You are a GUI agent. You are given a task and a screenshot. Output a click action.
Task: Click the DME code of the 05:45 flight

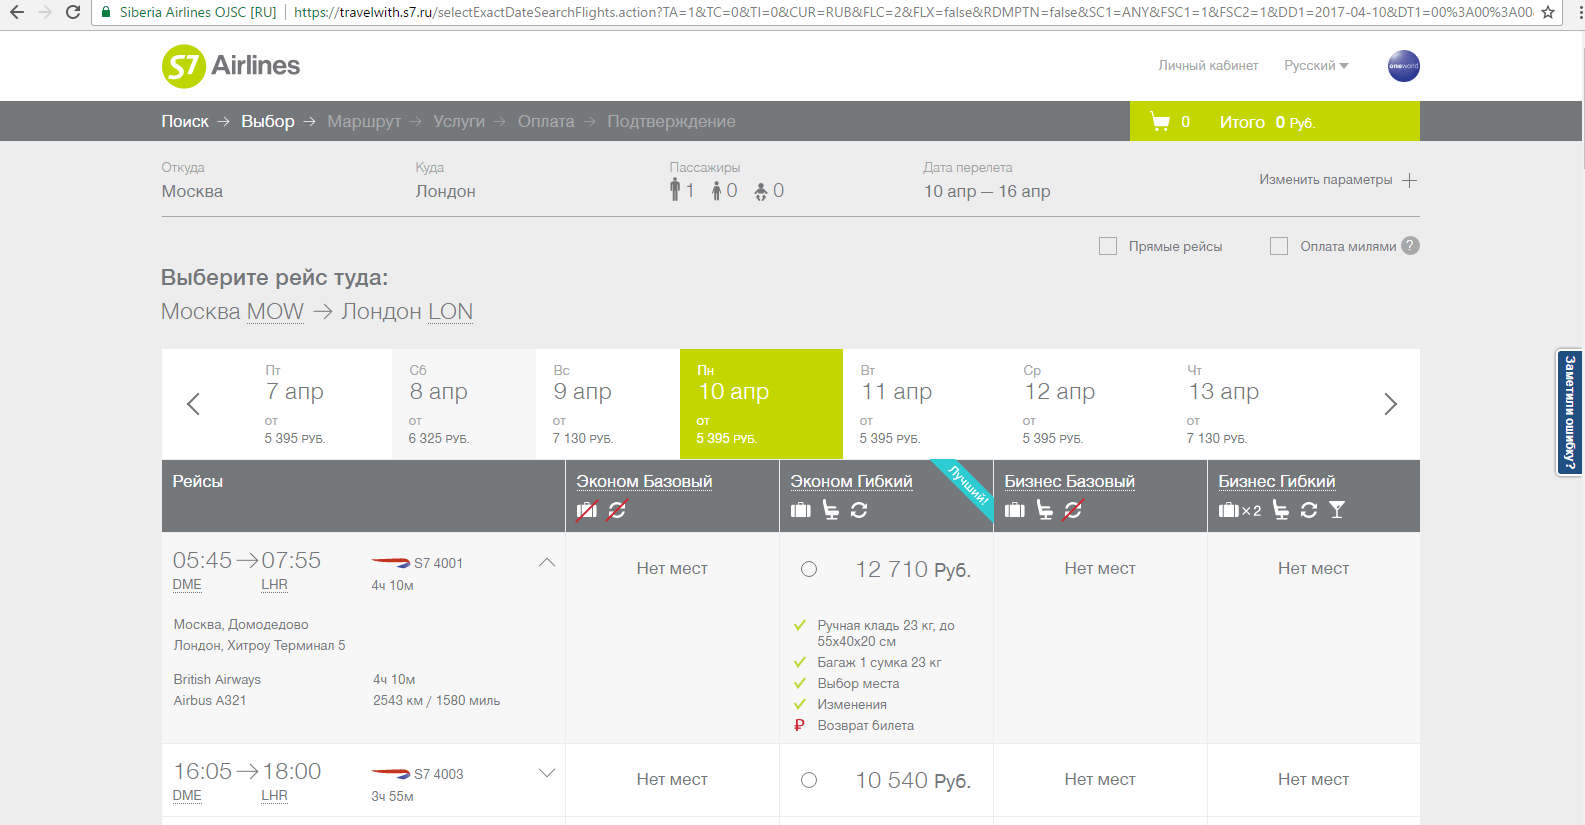point(187,585)
